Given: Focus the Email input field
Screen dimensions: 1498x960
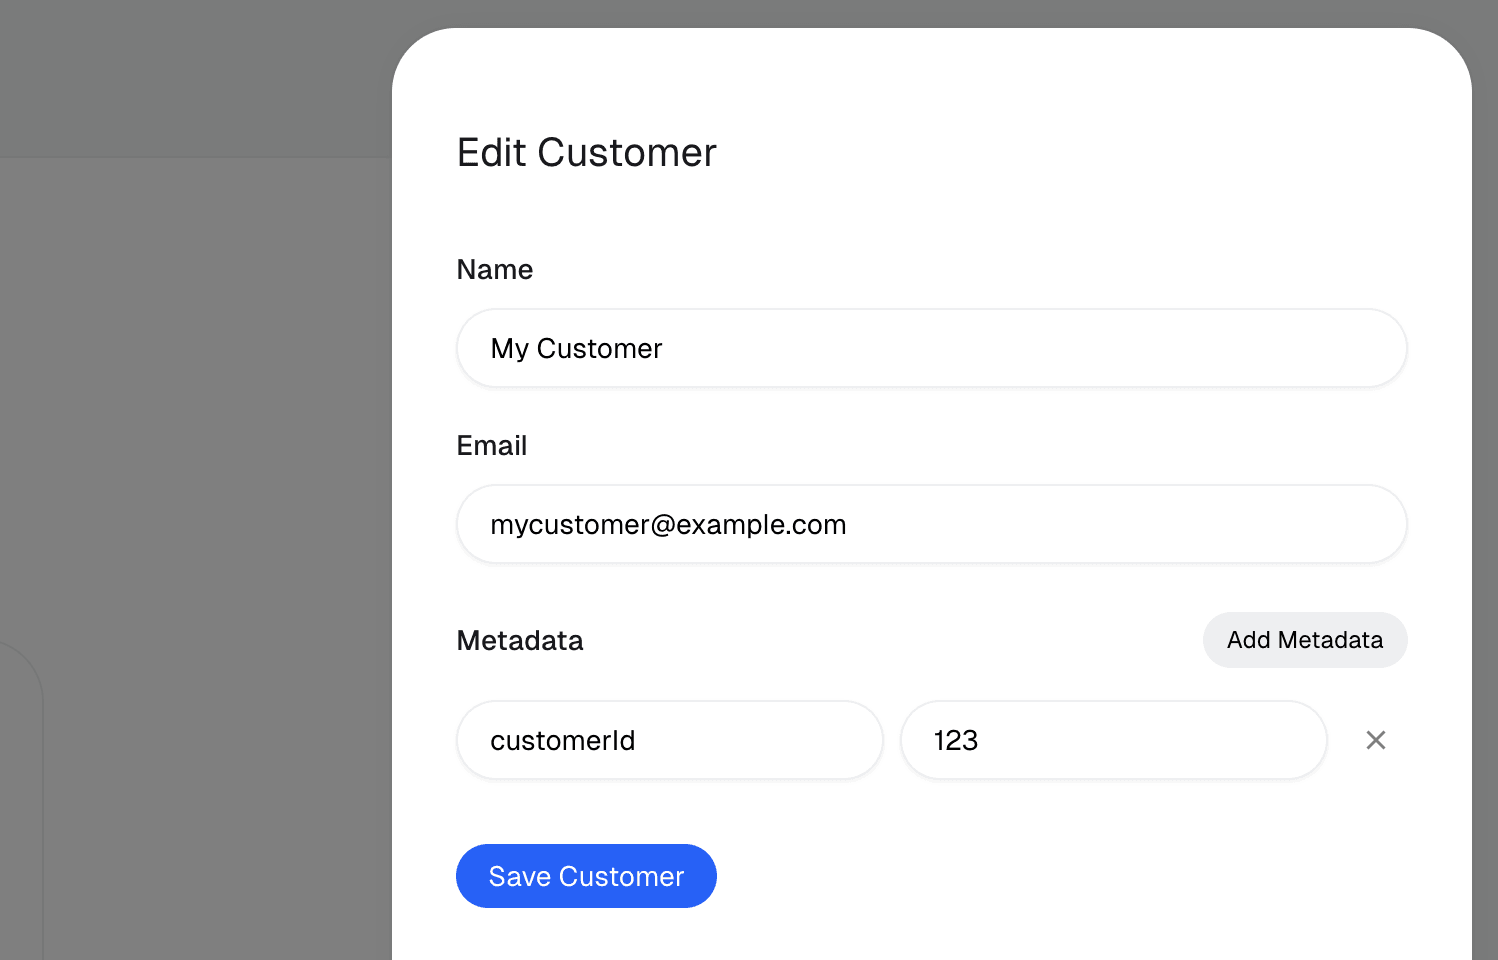Looking at the screenshot, I should pos(932,524).
